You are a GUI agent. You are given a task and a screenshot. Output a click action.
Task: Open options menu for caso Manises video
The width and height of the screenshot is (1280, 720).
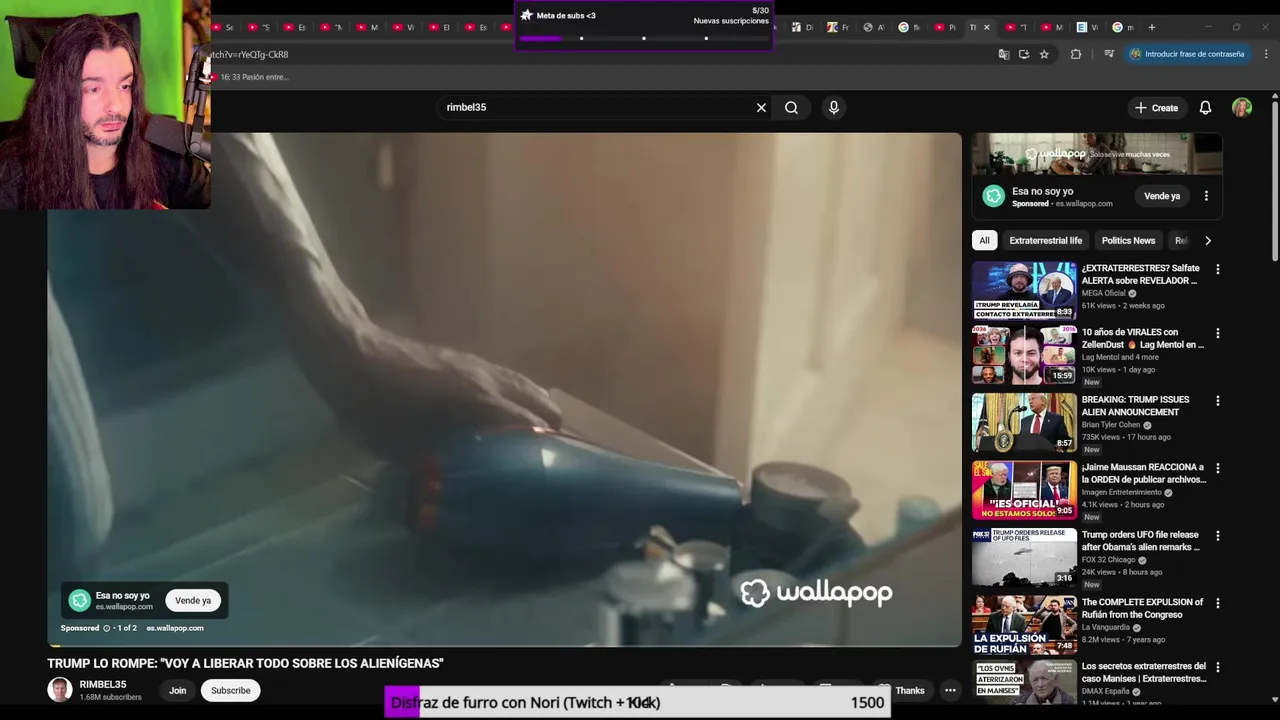coord(1217,667)
